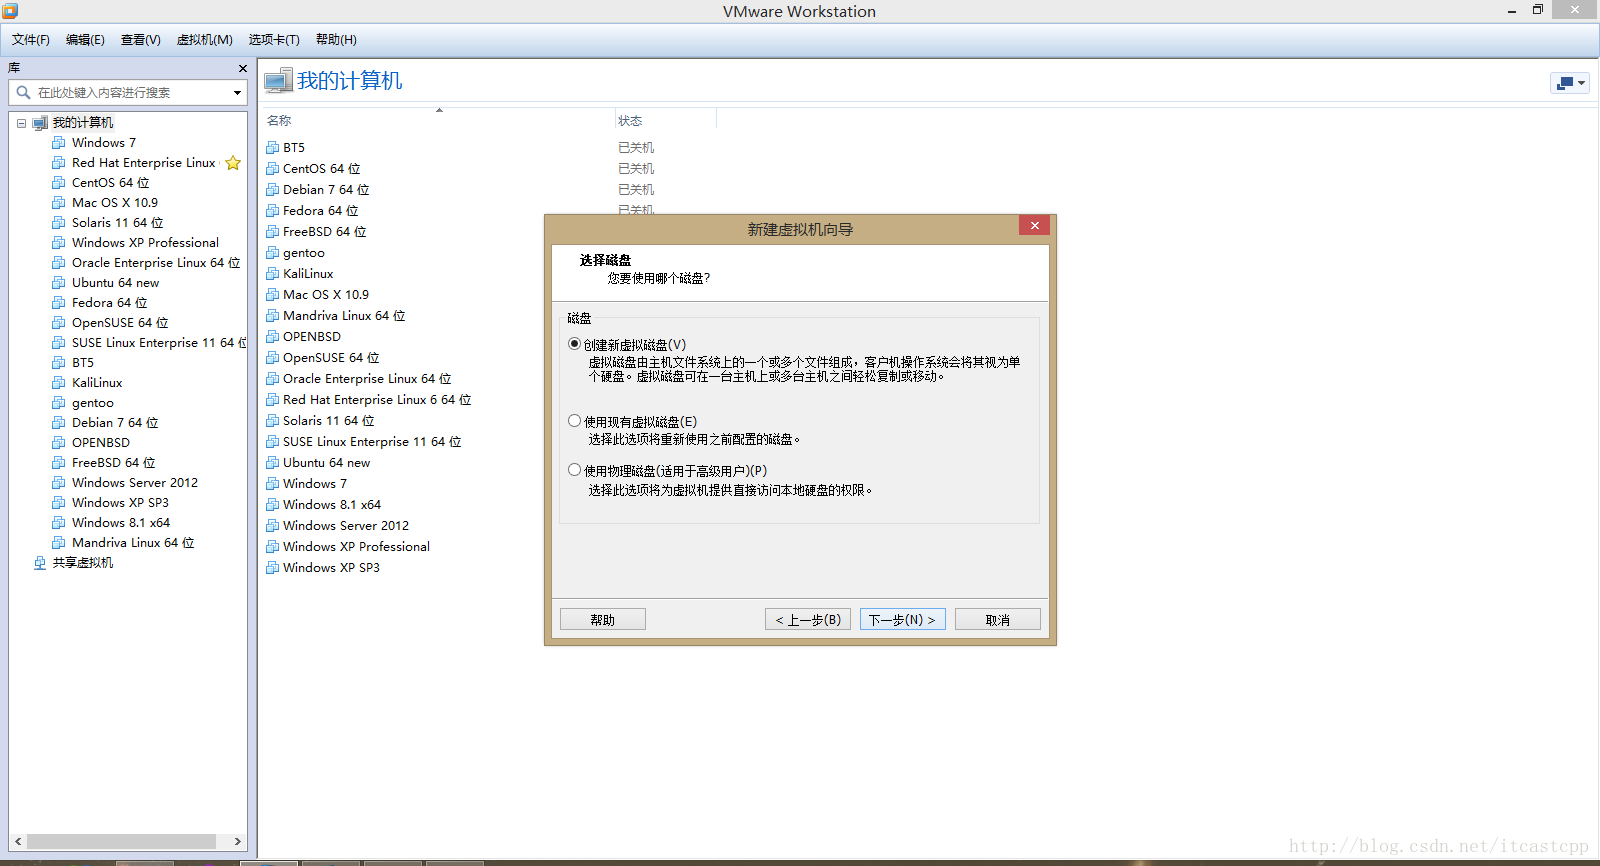
Task: Click 共享虚拟机 icon in library tree
Action: 40,563
